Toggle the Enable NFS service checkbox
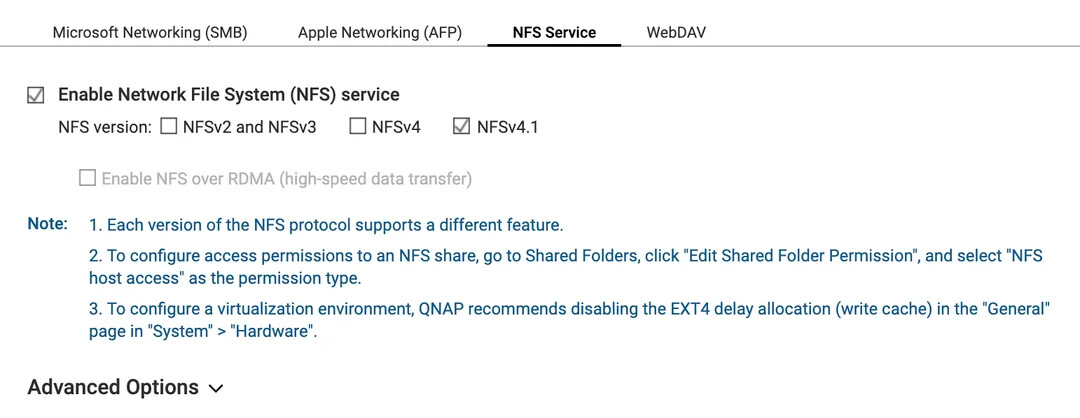The height and width of the screenshot is (418, 1080). 36,95
